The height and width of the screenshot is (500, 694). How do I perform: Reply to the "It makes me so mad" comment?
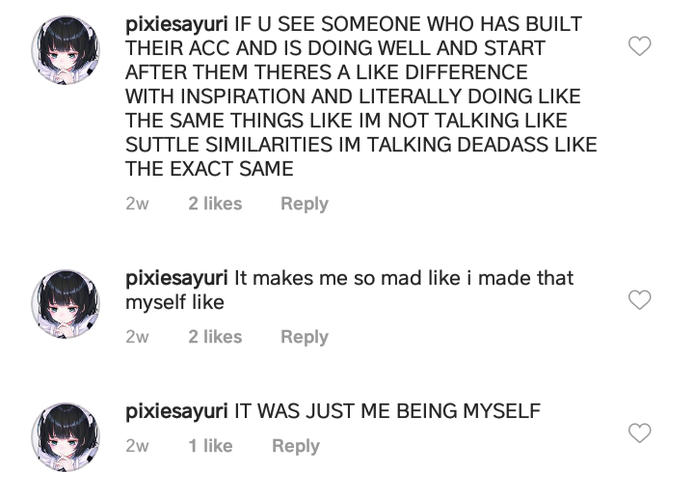coord(304,337)
